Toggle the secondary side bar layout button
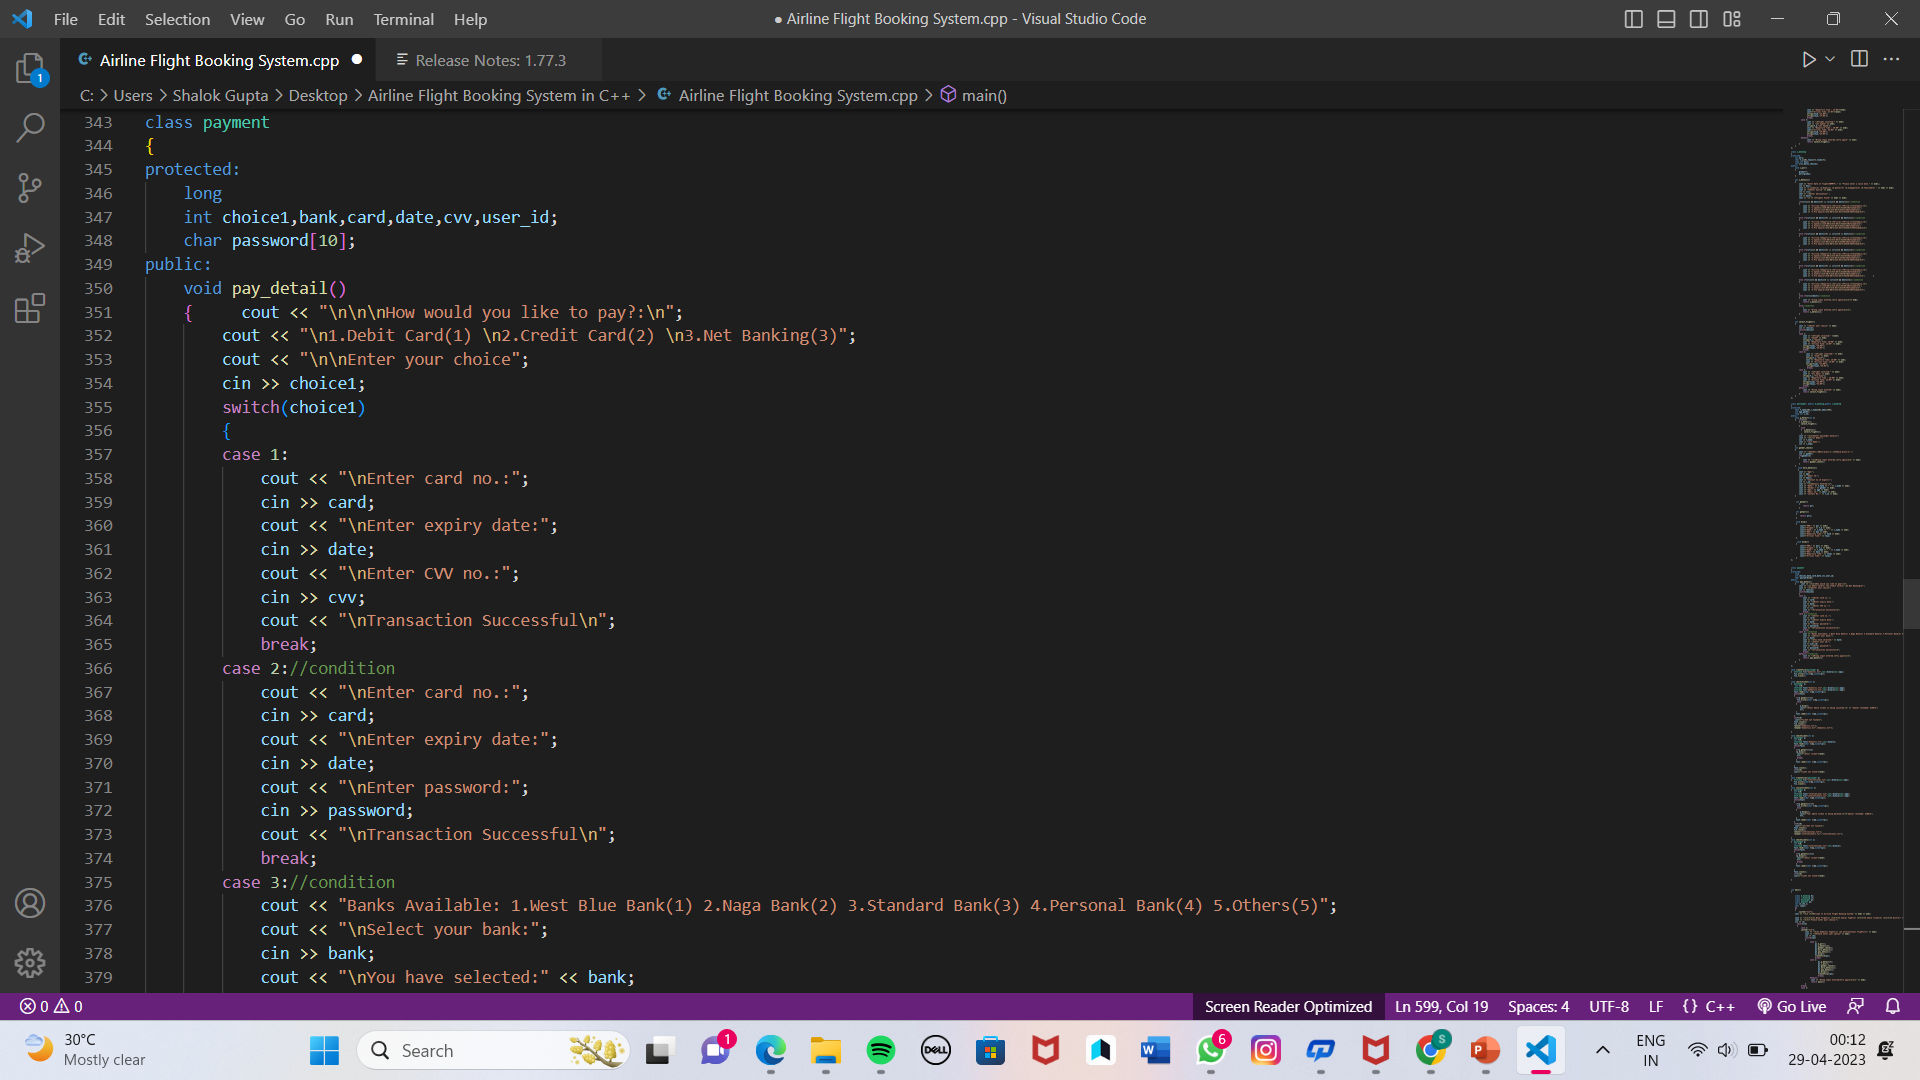Viewport: 1920px width, 1080px height. click(x=1699, y=19)
